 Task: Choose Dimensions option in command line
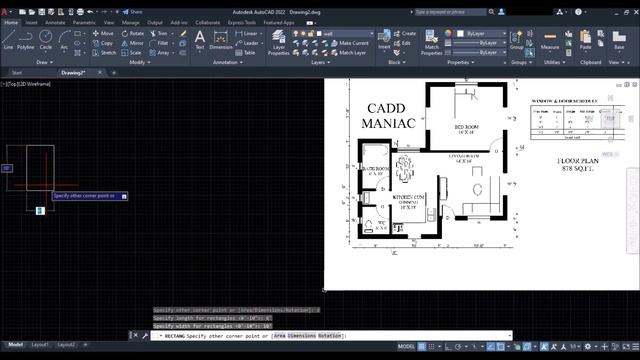[301, 336]
